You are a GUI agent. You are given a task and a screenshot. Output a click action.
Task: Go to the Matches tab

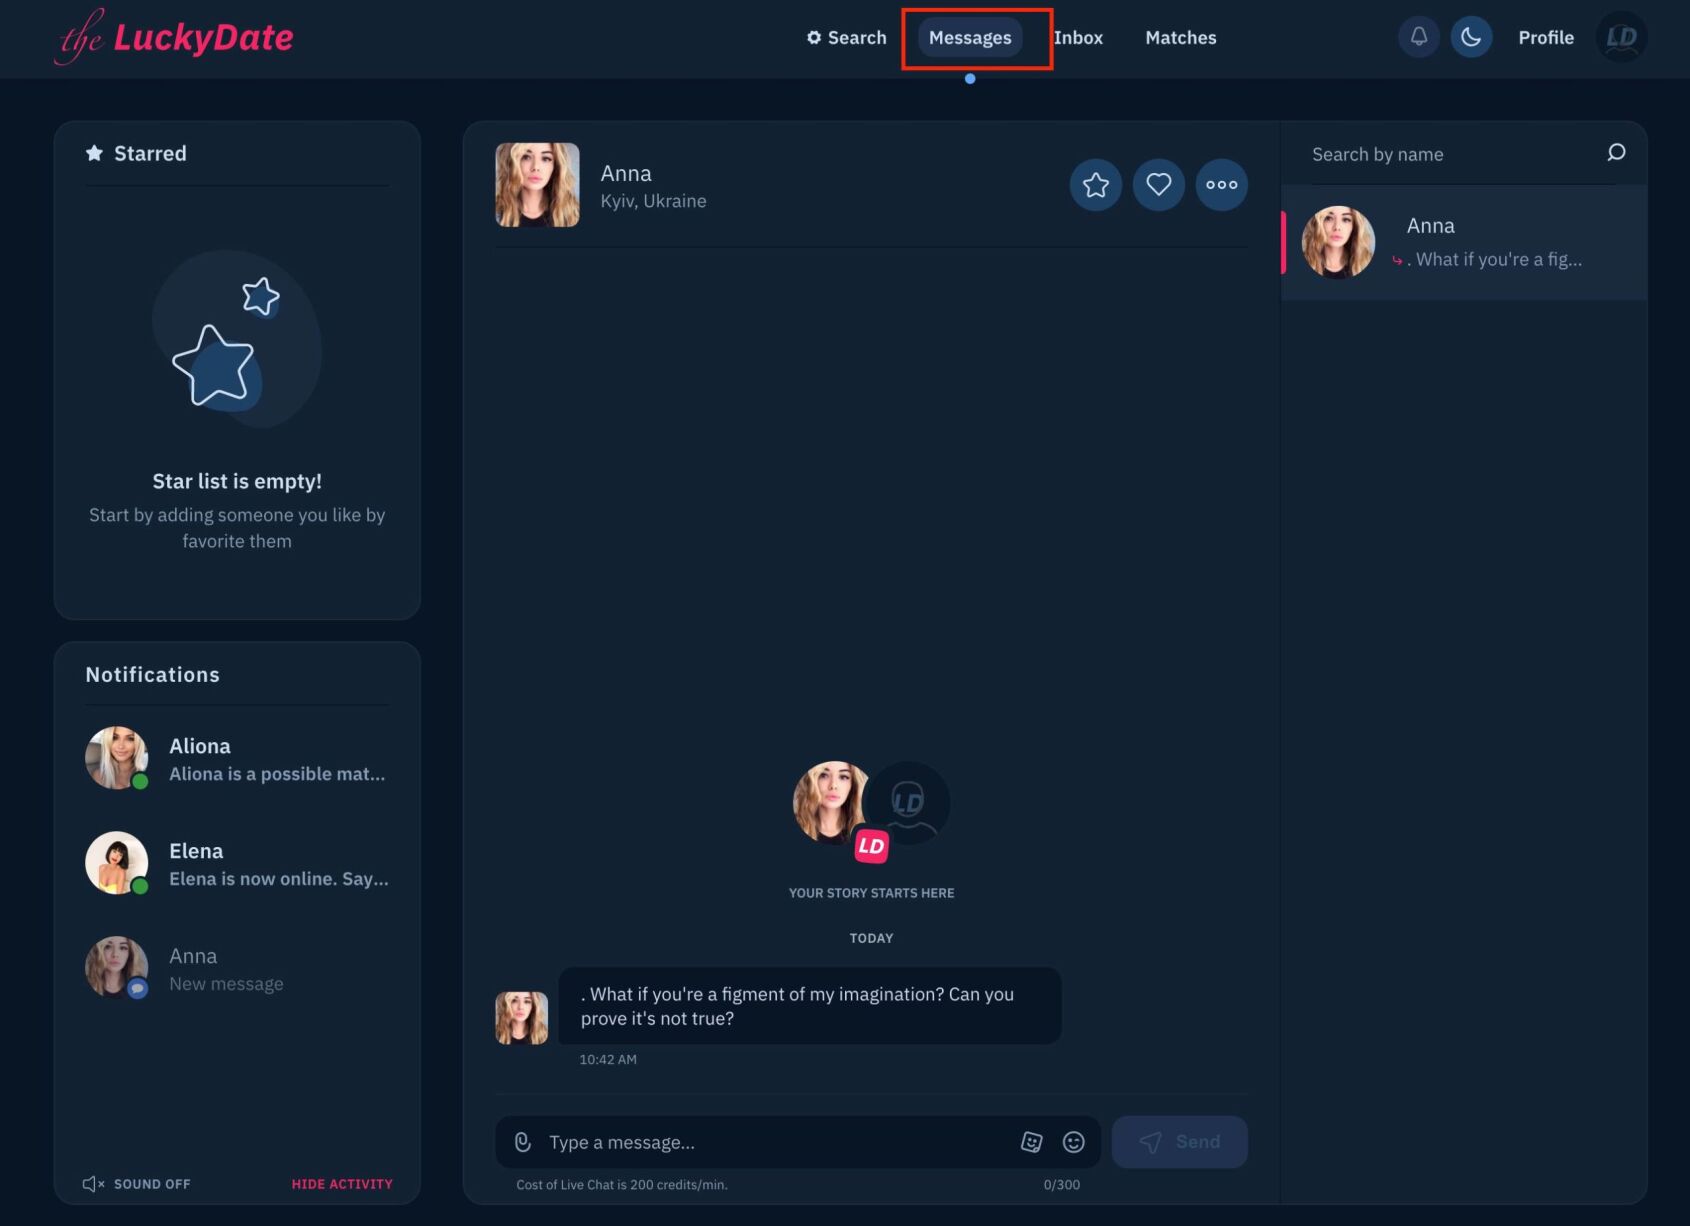[1180, 38]
